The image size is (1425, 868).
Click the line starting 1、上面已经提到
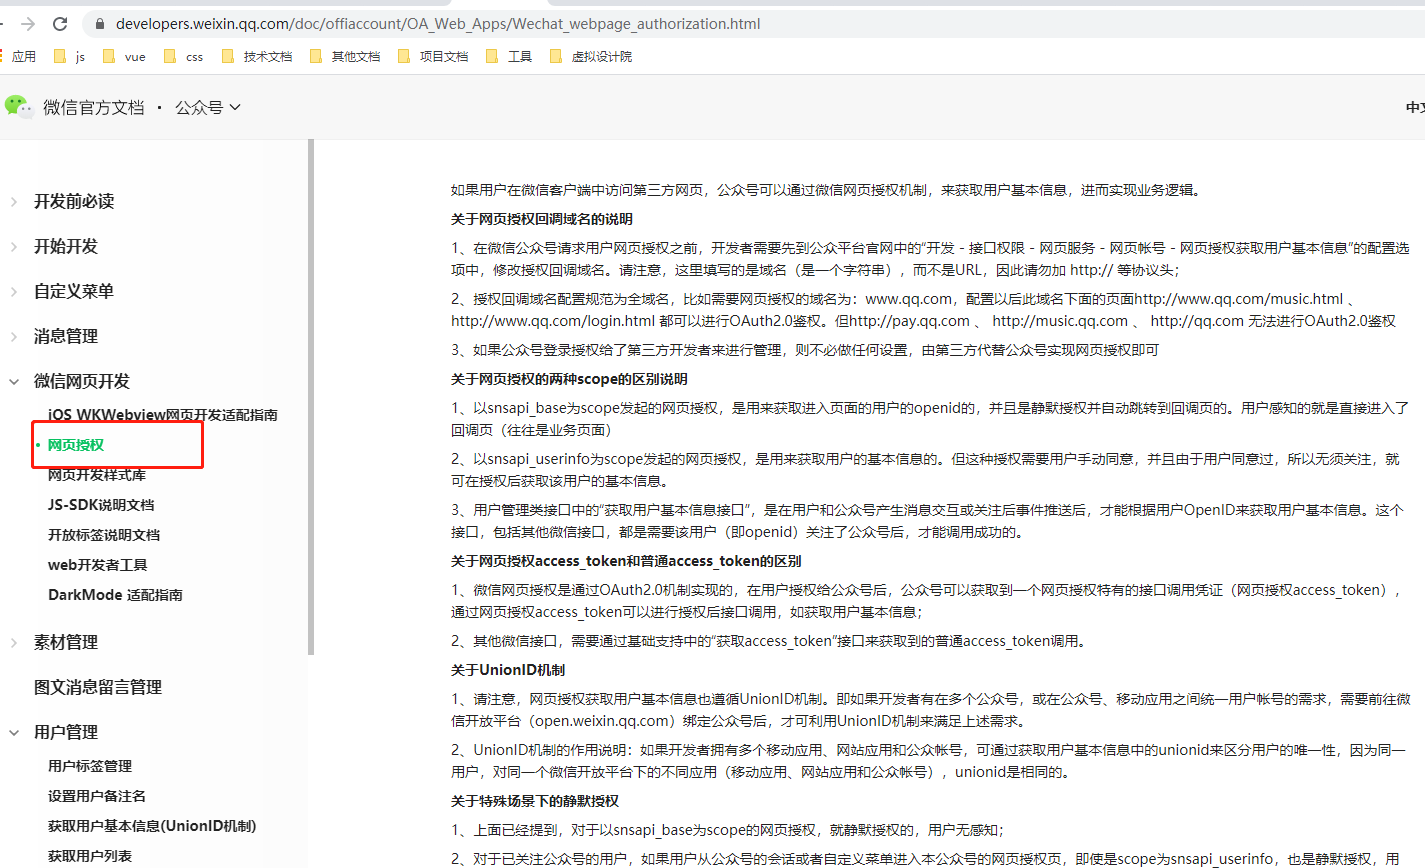(727, 830)
